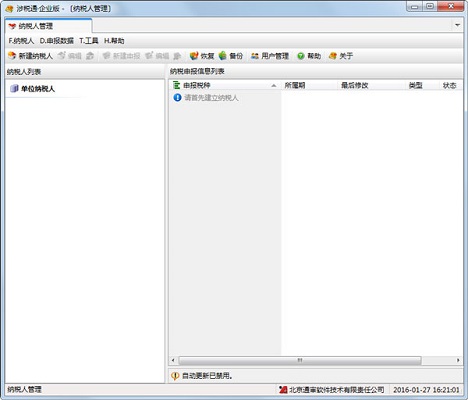The height and width of the screenshot is (400, 468).
Task: Open the T.工具 menu
Action: tap(89, 41)
